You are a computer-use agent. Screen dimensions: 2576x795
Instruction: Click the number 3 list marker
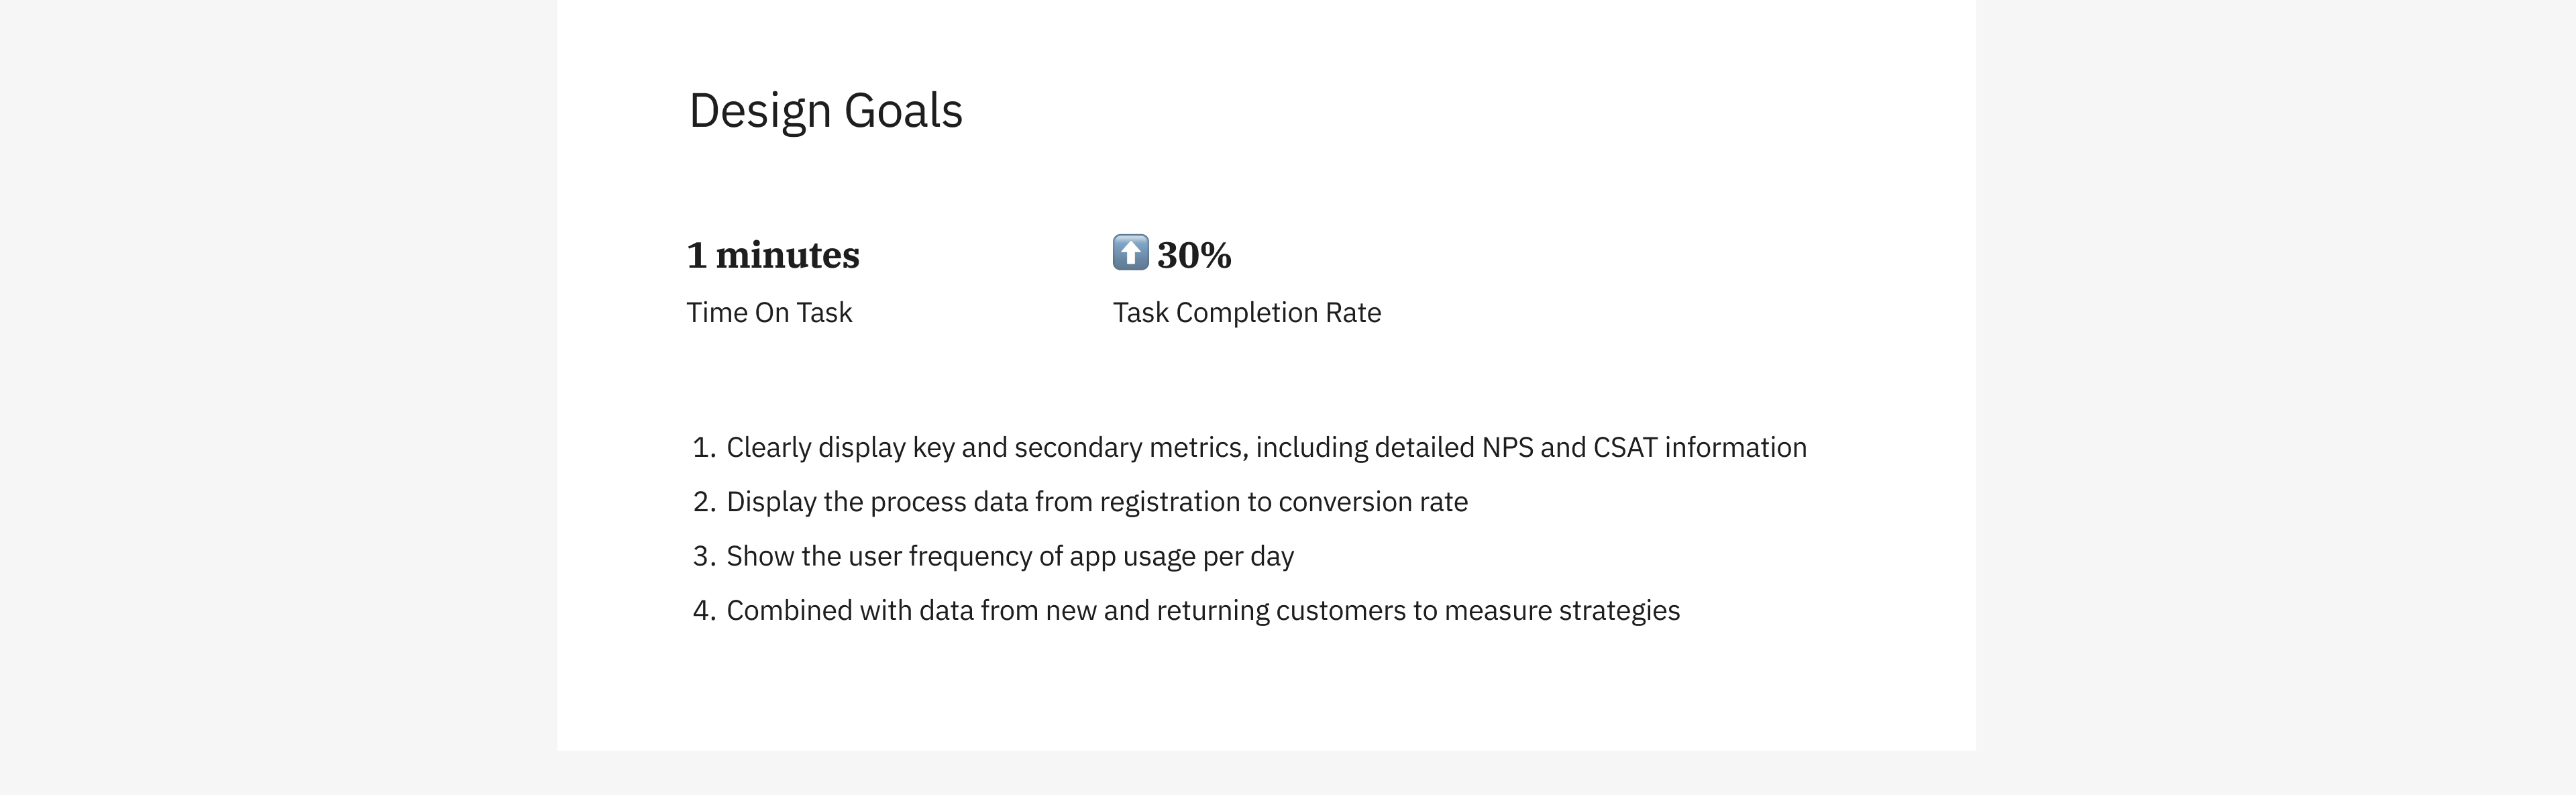tap(704, 556)
